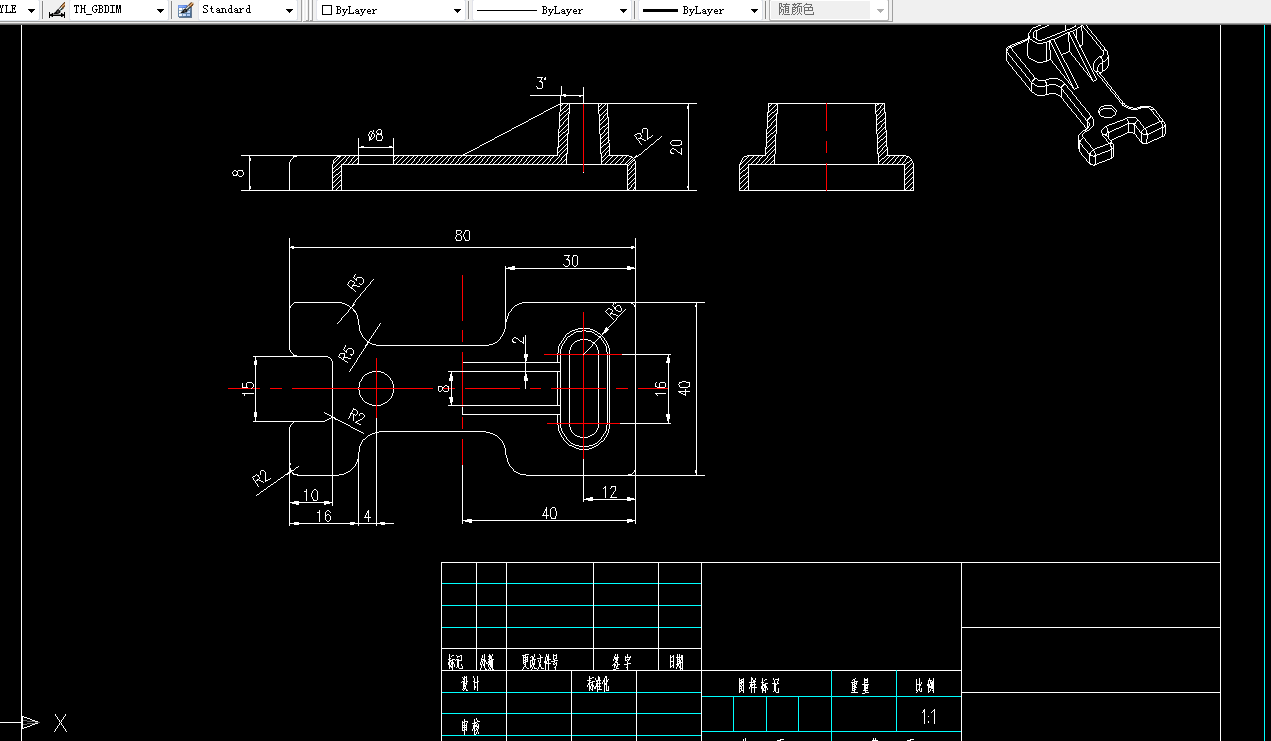The image size is (1271, 741).
Task: Click the white ByLayer color swatch box
Action: (327, 10)
